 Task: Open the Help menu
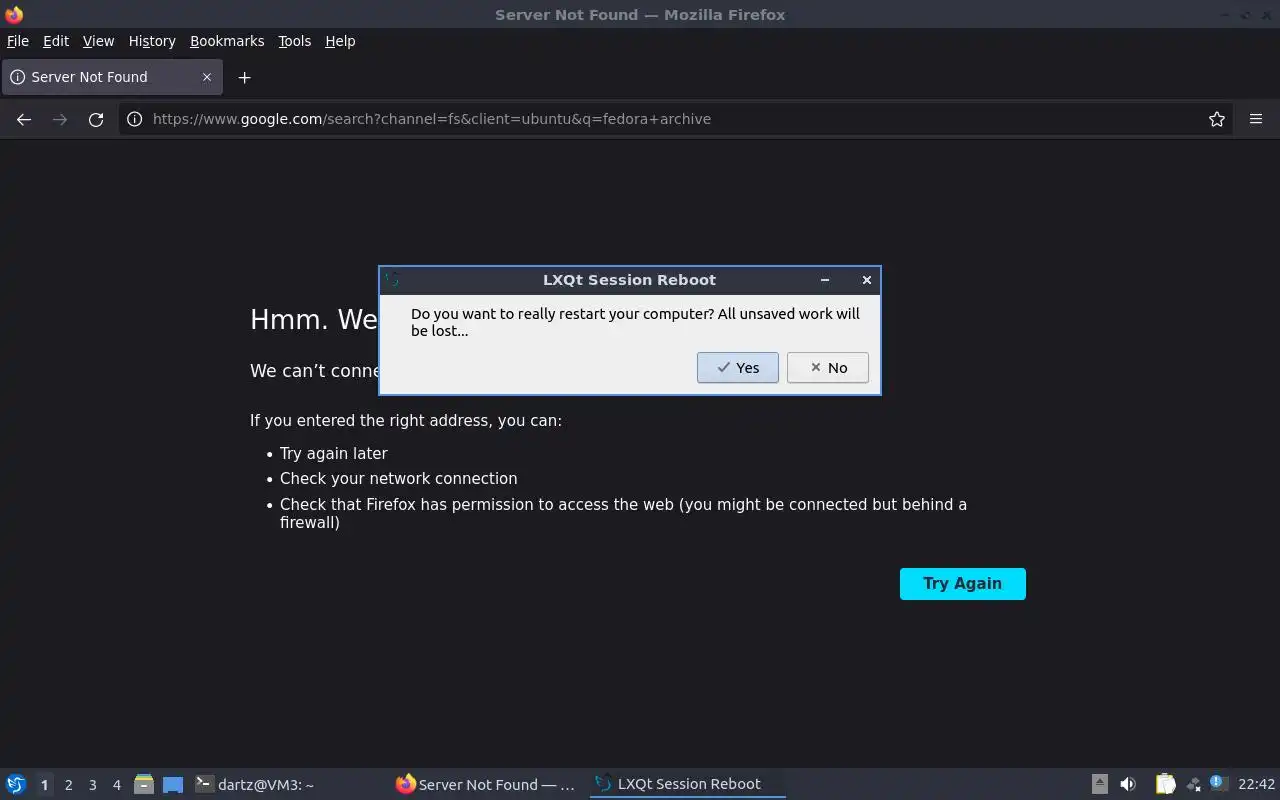pyautogui.click(x=340, y=41)
